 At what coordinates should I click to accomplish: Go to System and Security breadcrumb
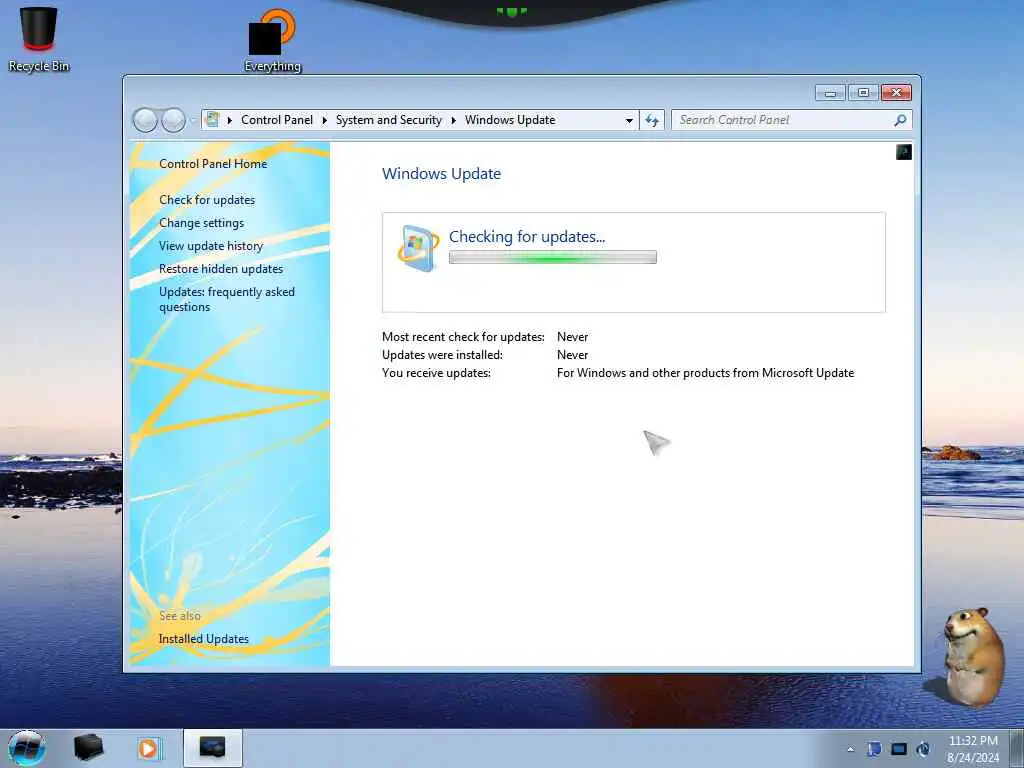pos(389,120)
